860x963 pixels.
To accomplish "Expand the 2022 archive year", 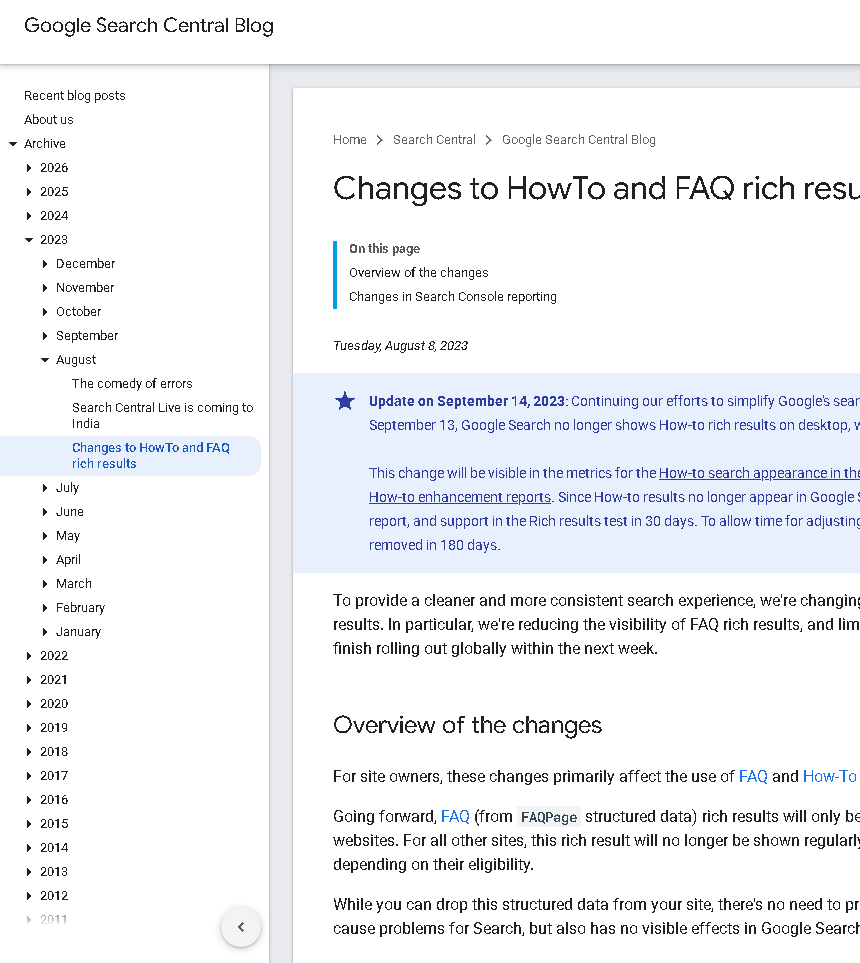I will coord(29,655).
